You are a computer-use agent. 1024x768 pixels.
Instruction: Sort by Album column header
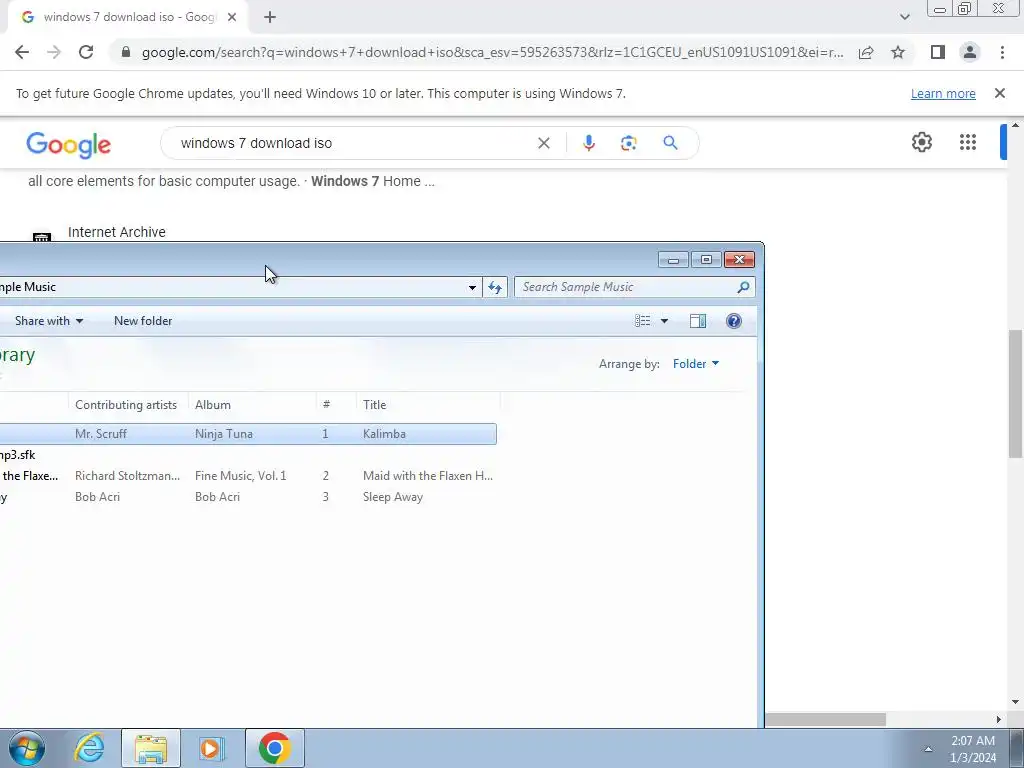[252, 405]
